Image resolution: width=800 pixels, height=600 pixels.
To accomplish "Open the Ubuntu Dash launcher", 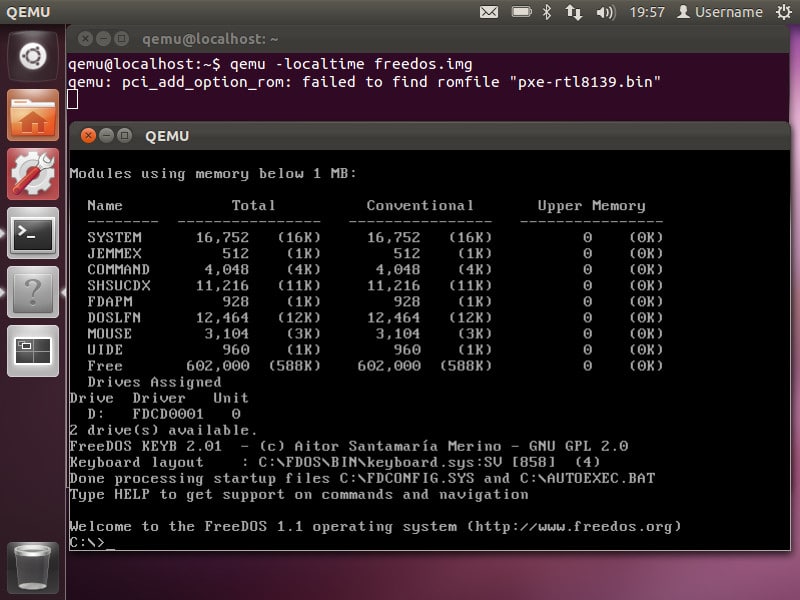I will point(32,55).
